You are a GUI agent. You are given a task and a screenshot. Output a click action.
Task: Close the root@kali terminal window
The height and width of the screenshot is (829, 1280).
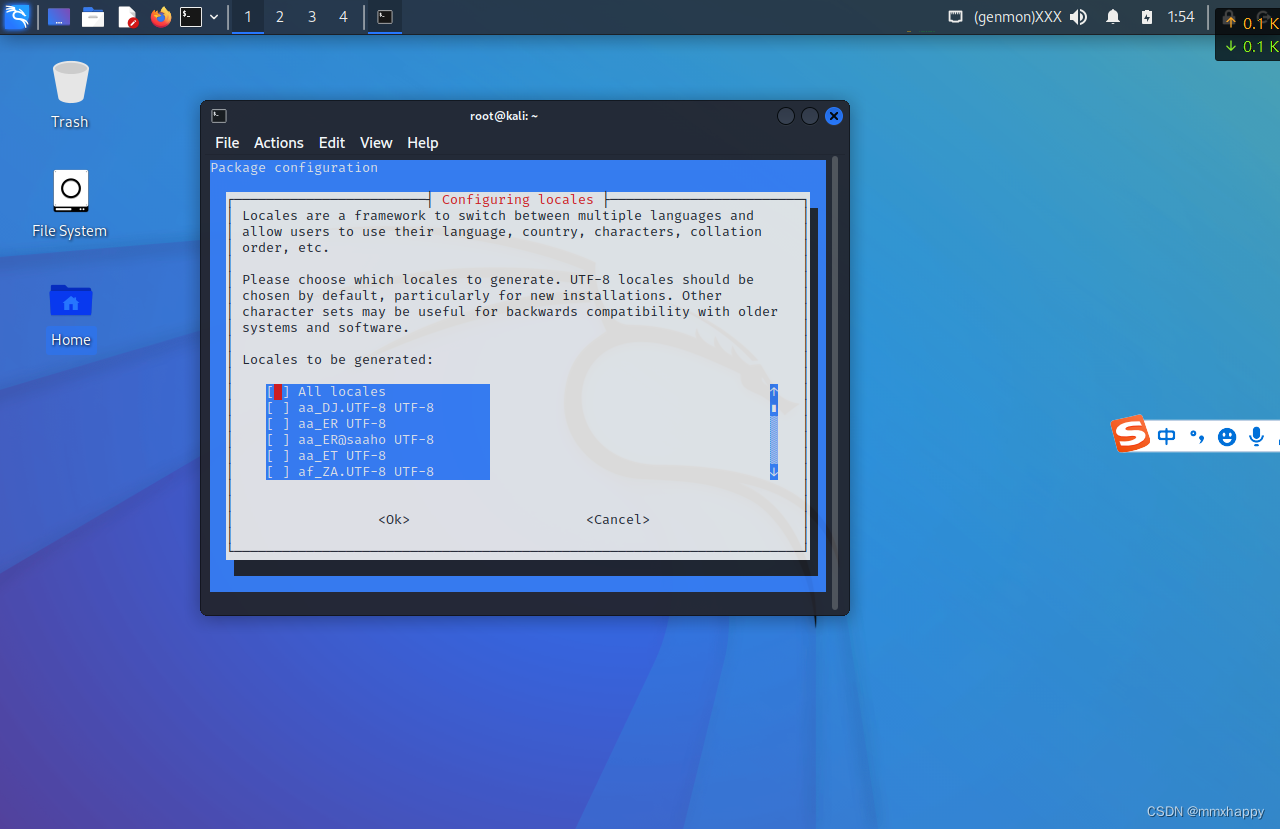point(834,116)
